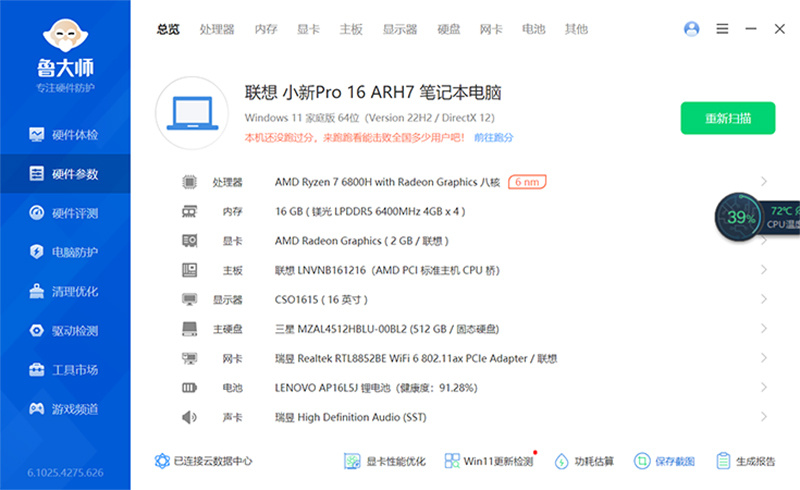Click the processor chip icon

pyautogui.click(x=189, y=182)
